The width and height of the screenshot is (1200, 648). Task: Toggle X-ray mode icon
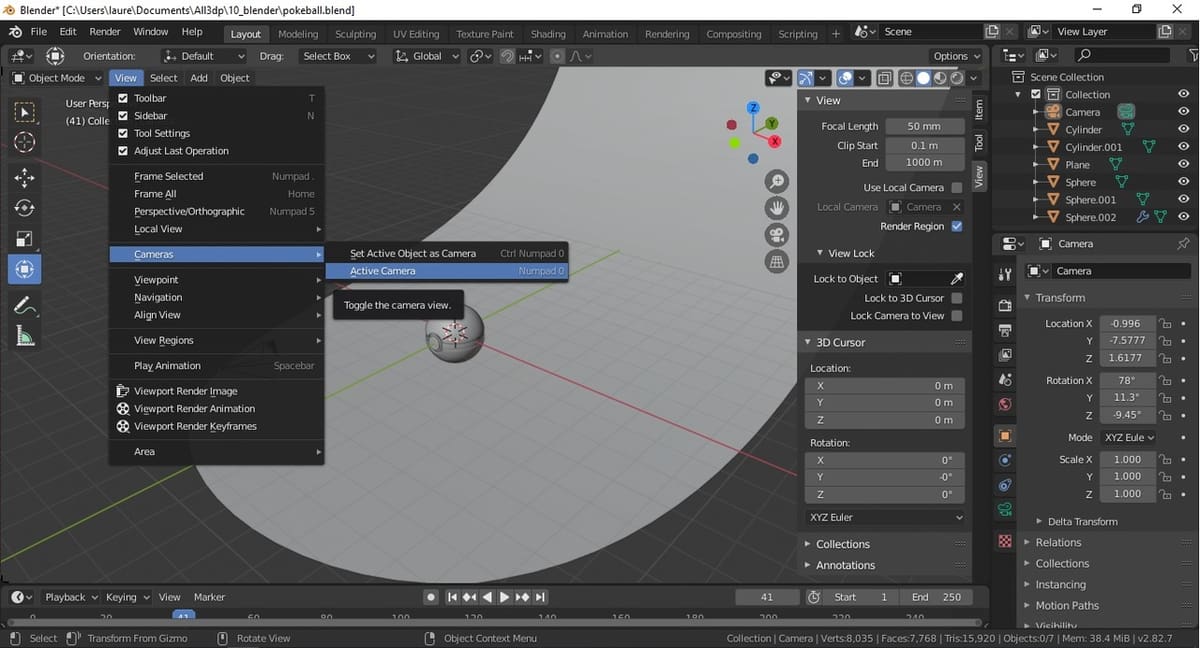[885, 78]
